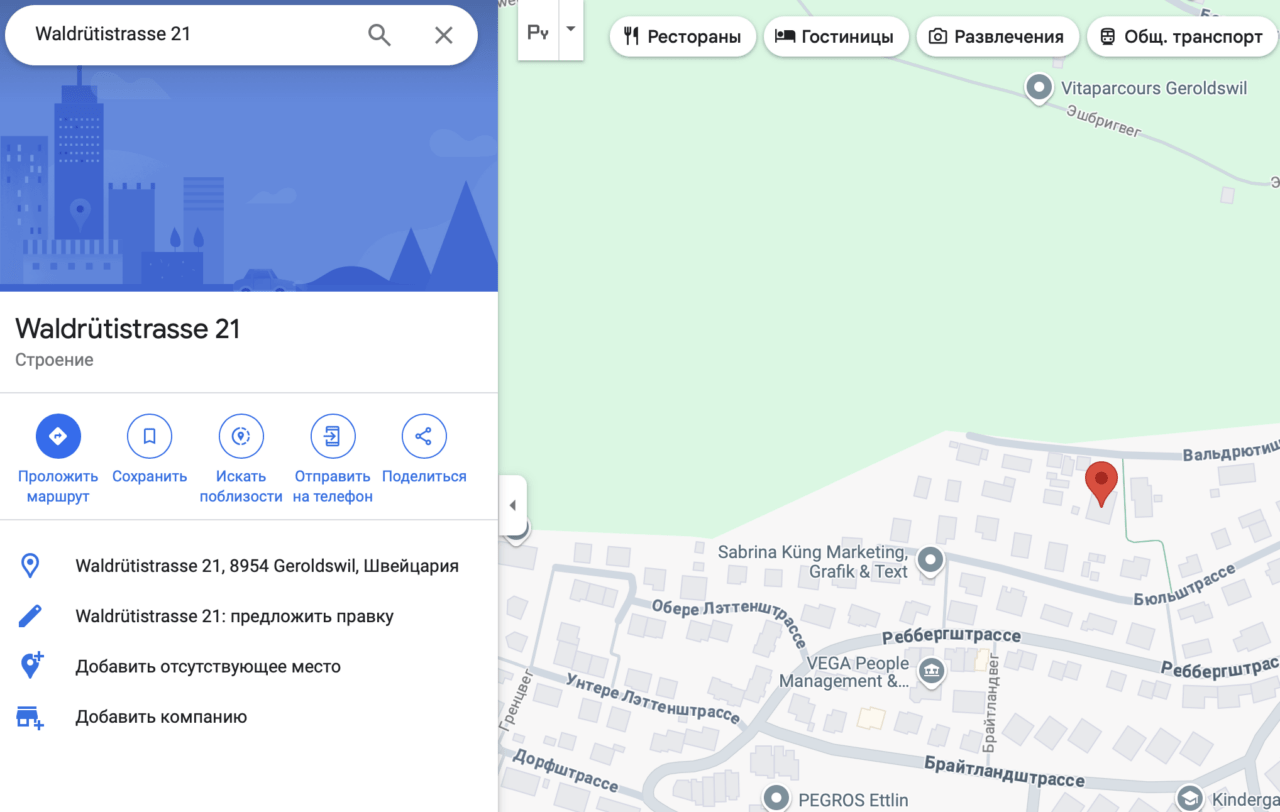Viewport: 1280px width, 812px height.
Task: Click the red location pin on the map
Action: tap(1102, 484)
